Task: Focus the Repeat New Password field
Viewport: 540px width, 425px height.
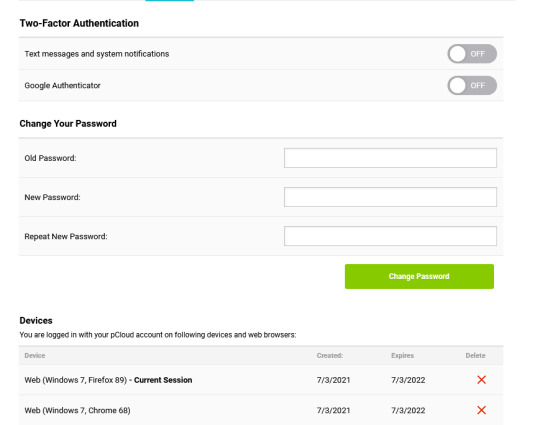Action: click(390, 236)
